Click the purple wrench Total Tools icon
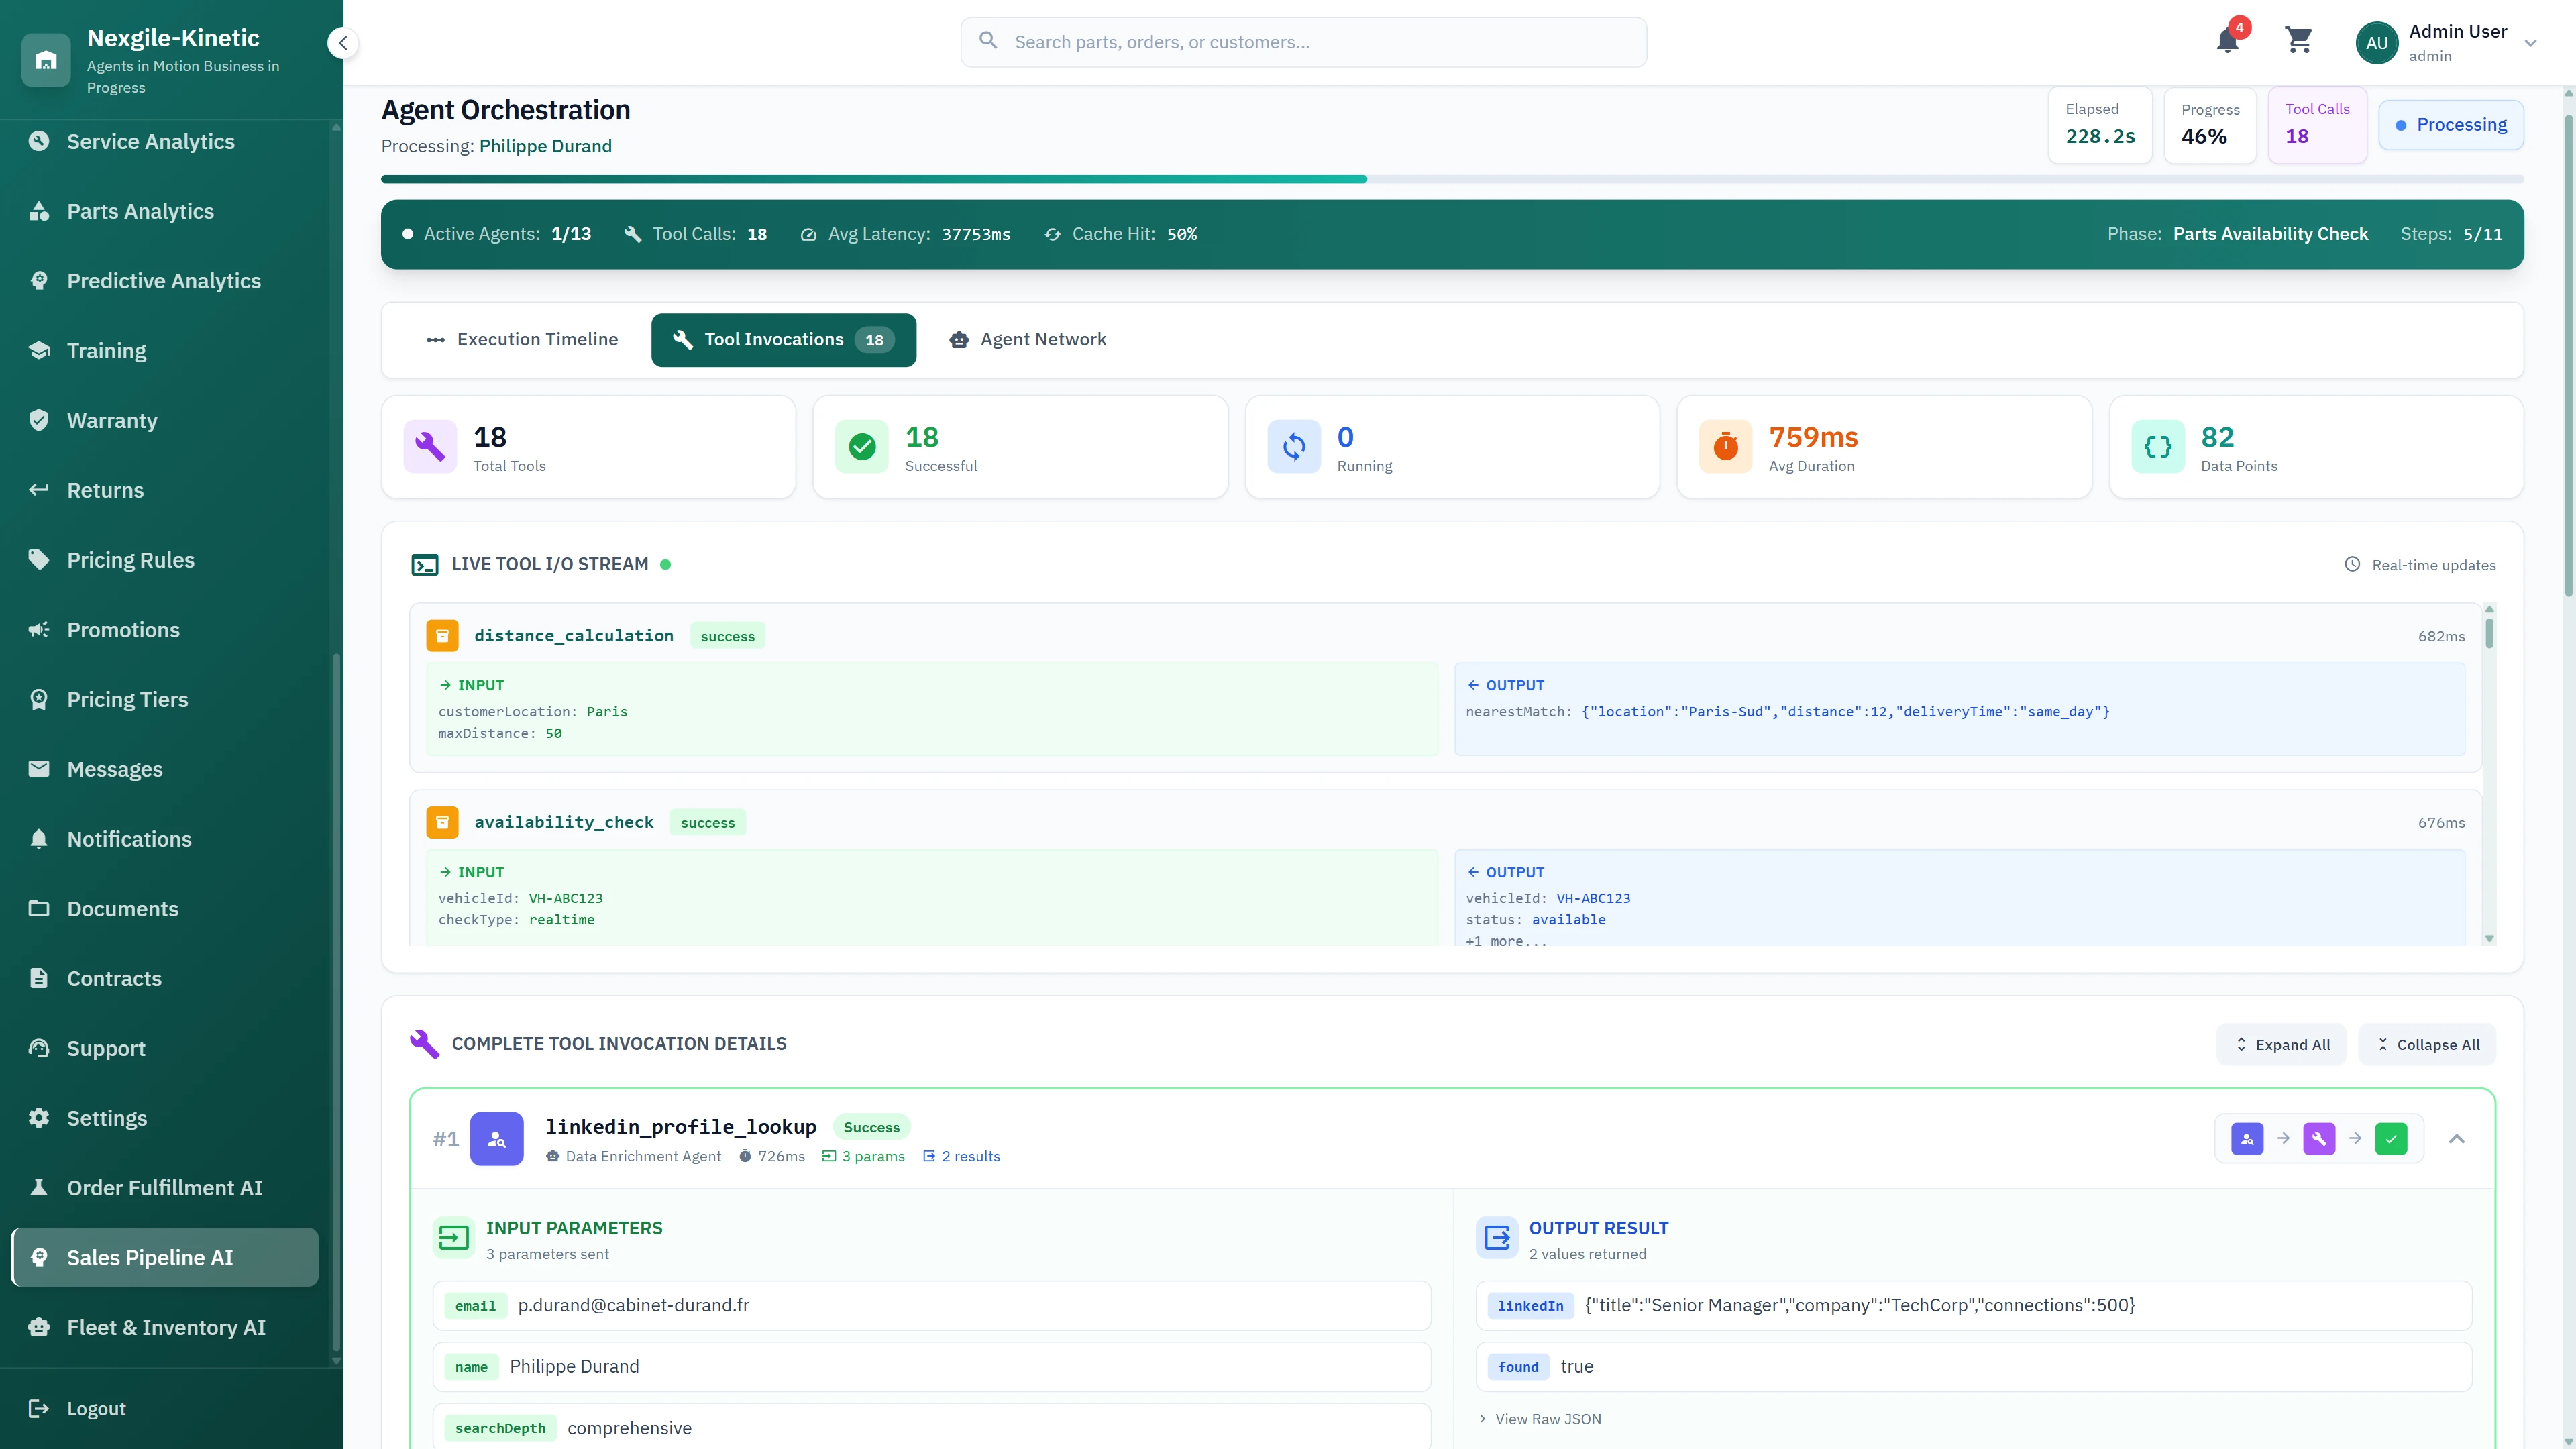 click(x=430, y=447)
